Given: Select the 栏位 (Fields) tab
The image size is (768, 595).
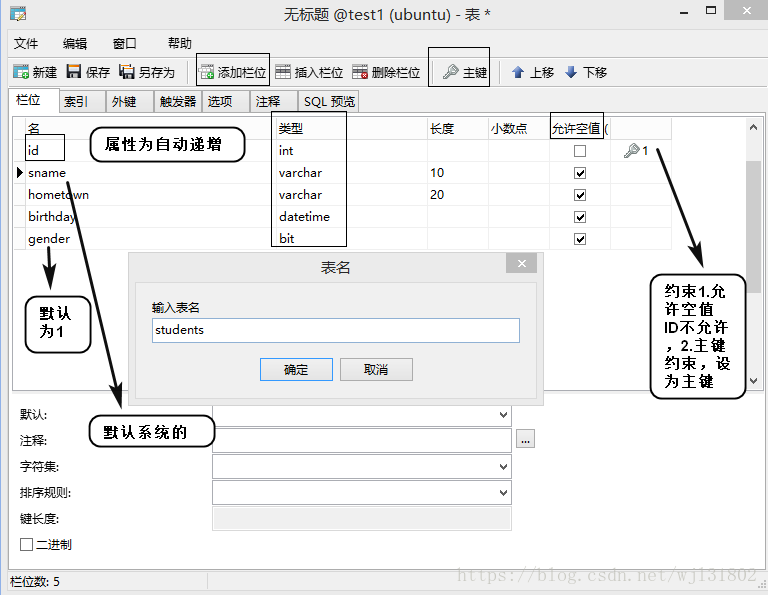Looking at the screenshot, I should [x=33, y=100].
